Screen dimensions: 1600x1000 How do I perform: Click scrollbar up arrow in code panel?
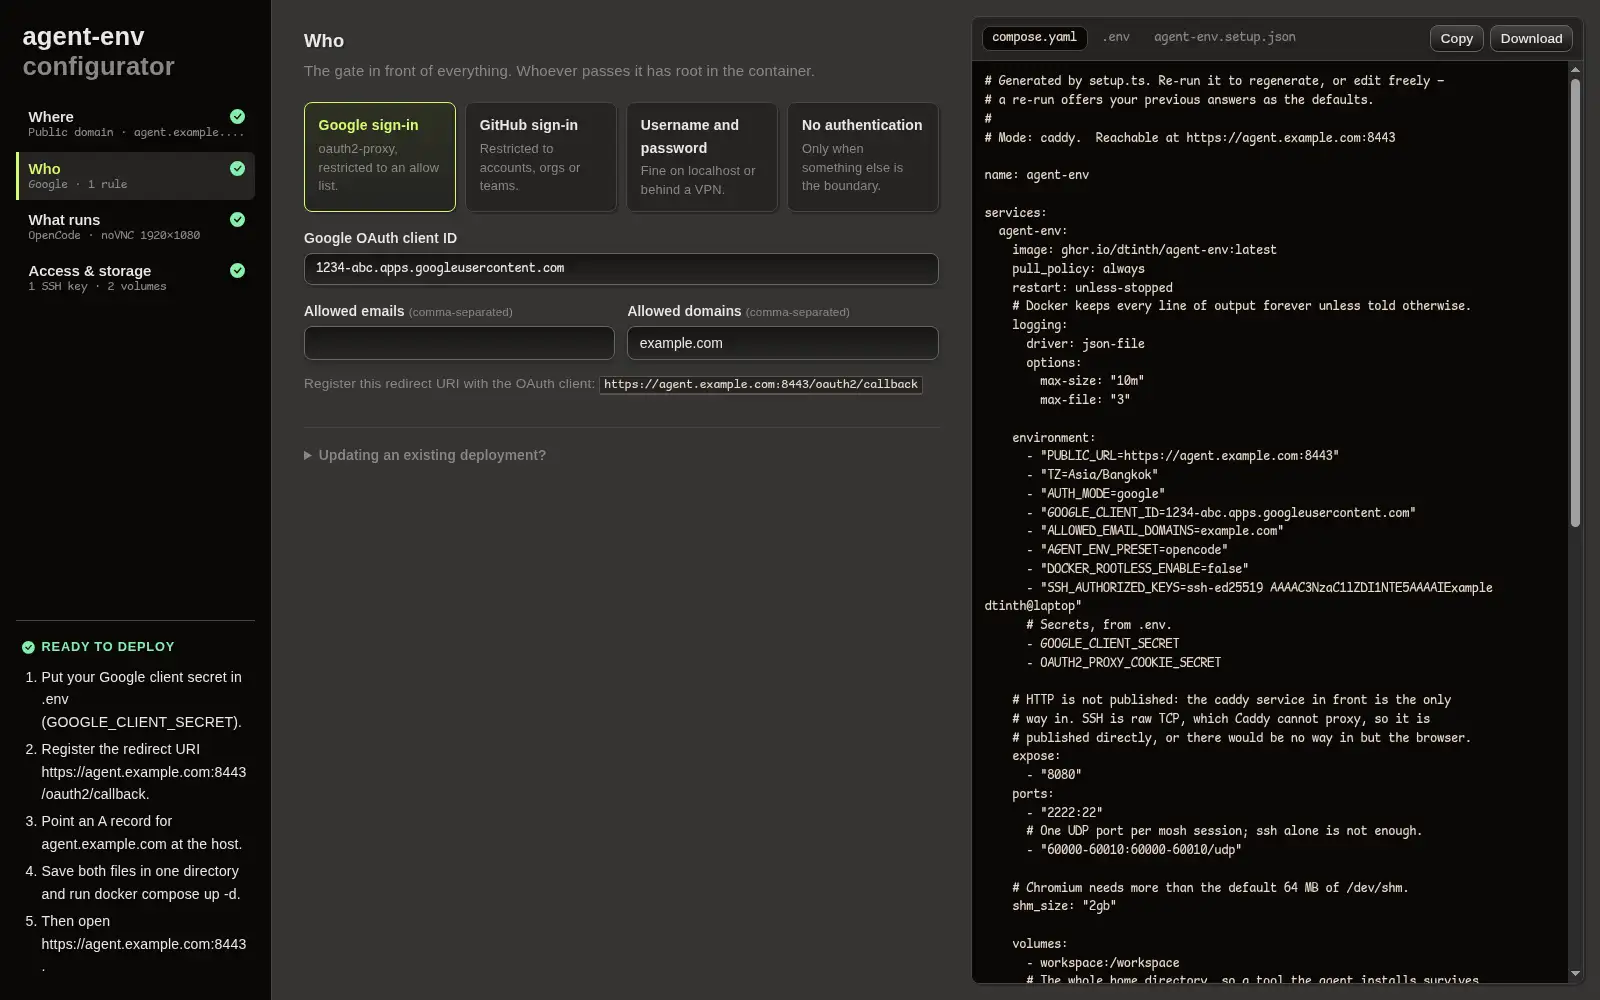pos(1575,70)
